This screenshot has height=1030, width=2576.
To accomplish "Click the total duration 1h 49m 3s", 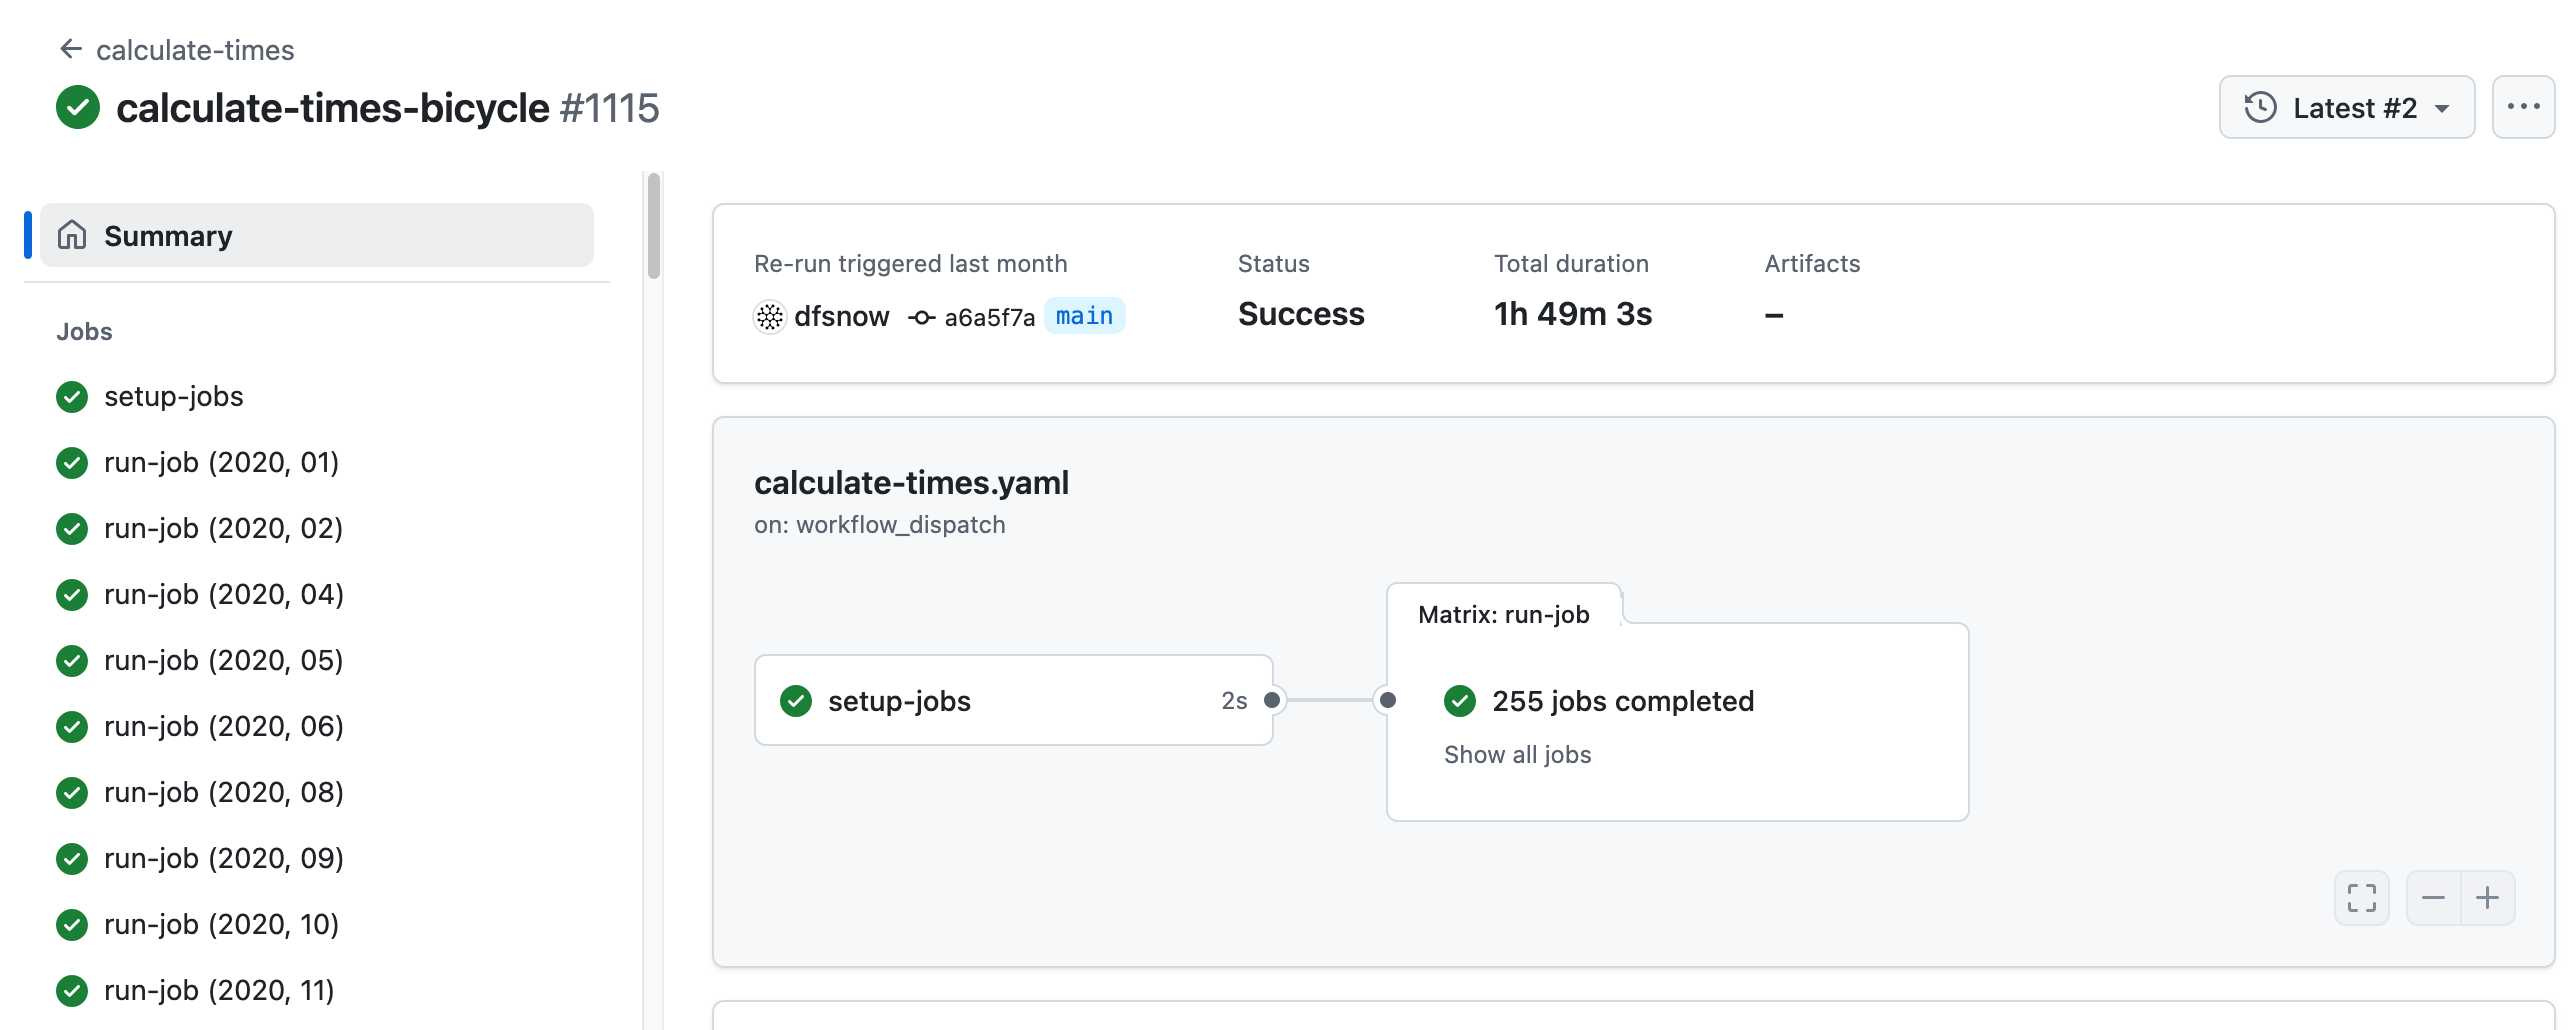I will click(1573, 314).
